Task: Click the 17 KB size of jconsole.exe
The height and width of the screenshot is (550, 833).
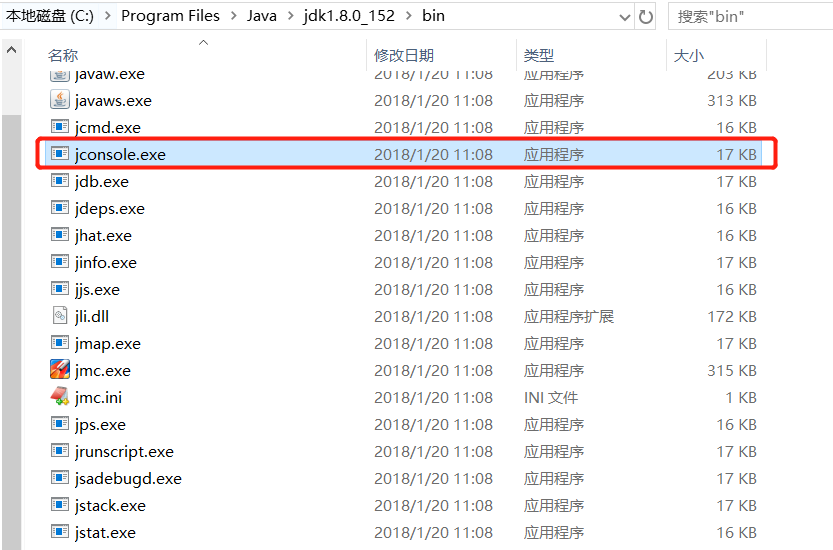Action: point(736,155)
